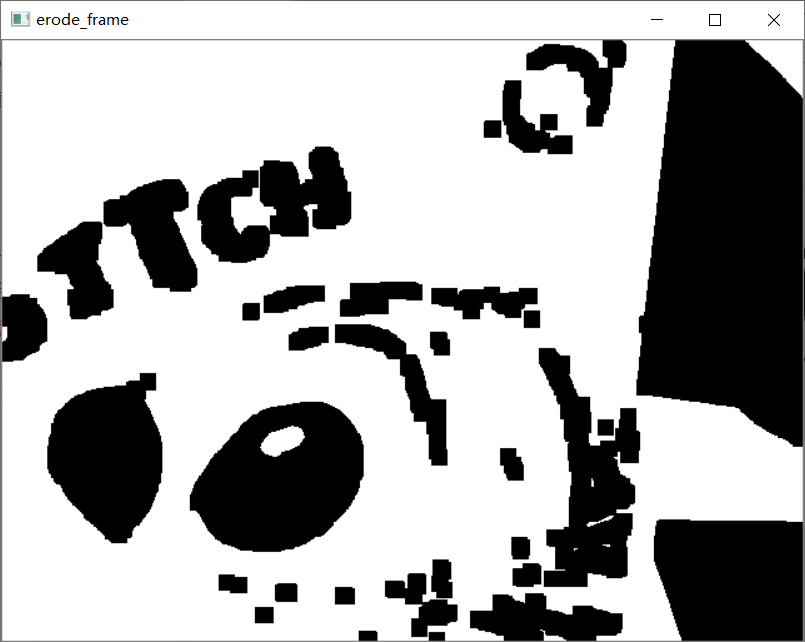Close the erode_frame window
The height and width of the screenshot is (642, 805).
point(774,20)
